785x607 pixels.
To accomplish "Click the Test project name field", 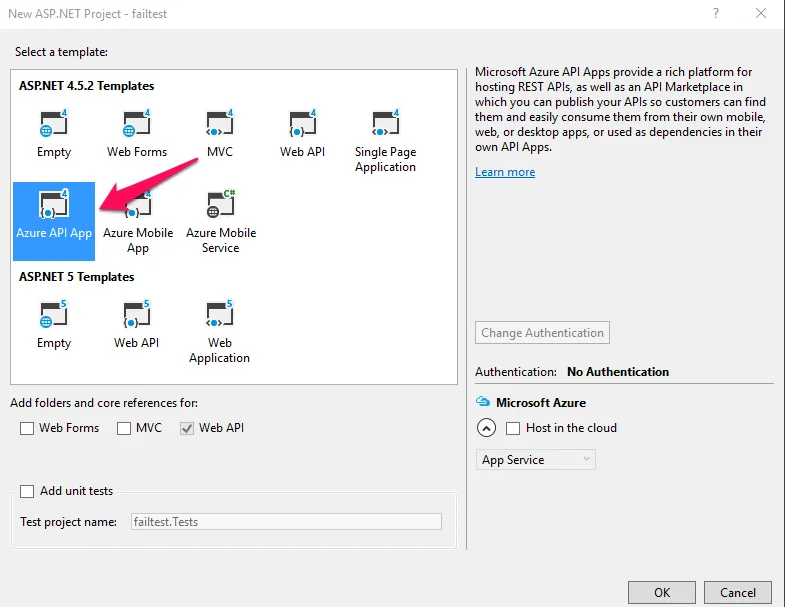I will [286, 521].
